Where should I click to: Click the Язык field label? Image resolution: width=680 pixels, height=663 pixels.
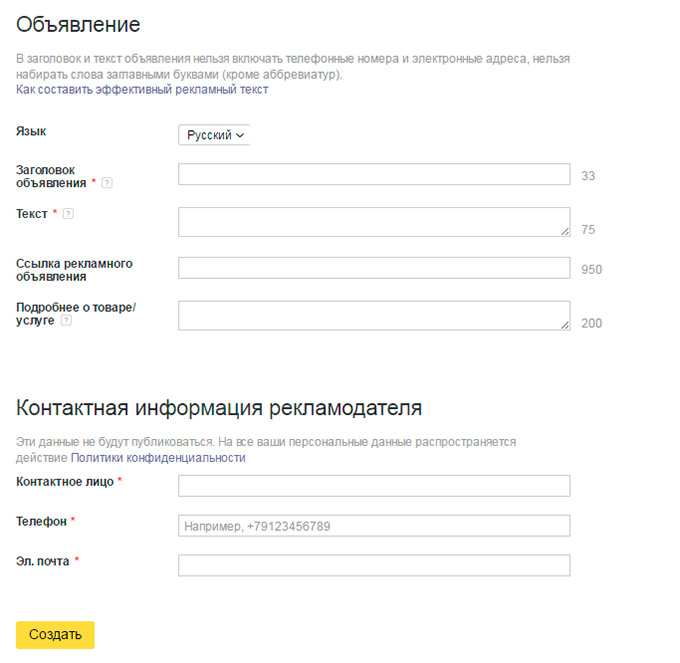click(x=31, y=131)
